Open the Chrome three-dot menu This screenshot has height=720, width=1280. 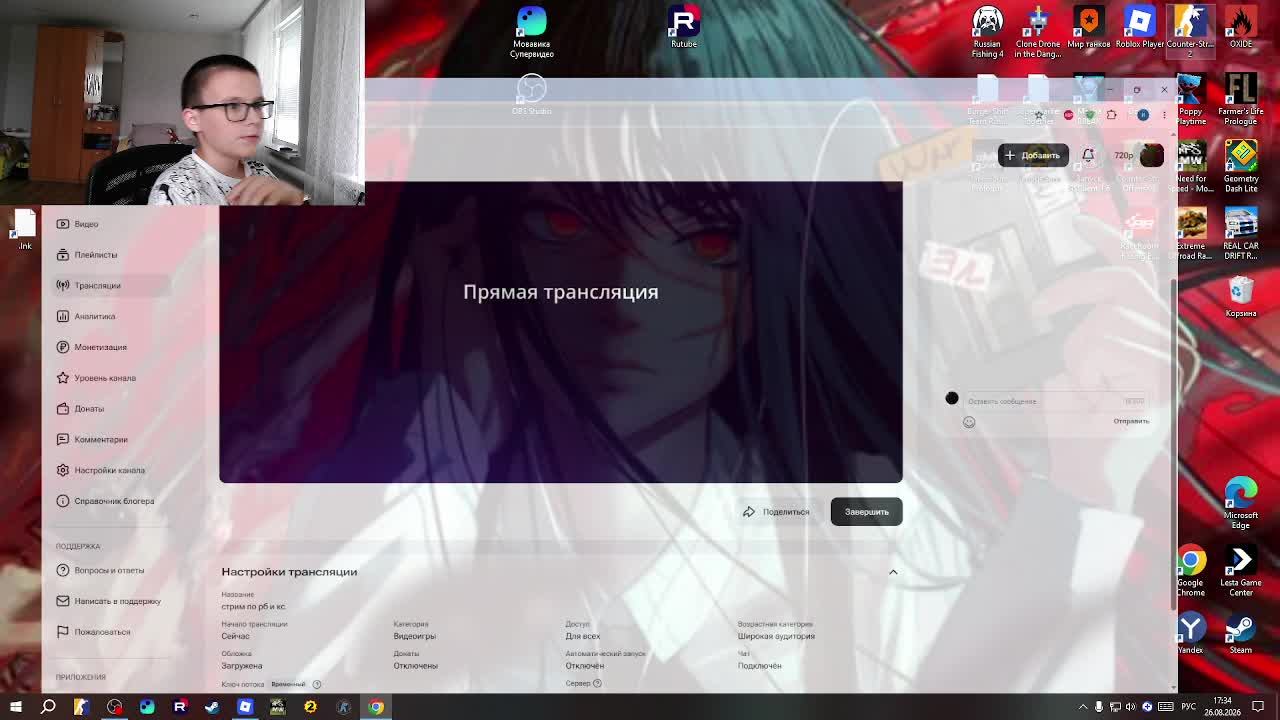coord(1164,115)
